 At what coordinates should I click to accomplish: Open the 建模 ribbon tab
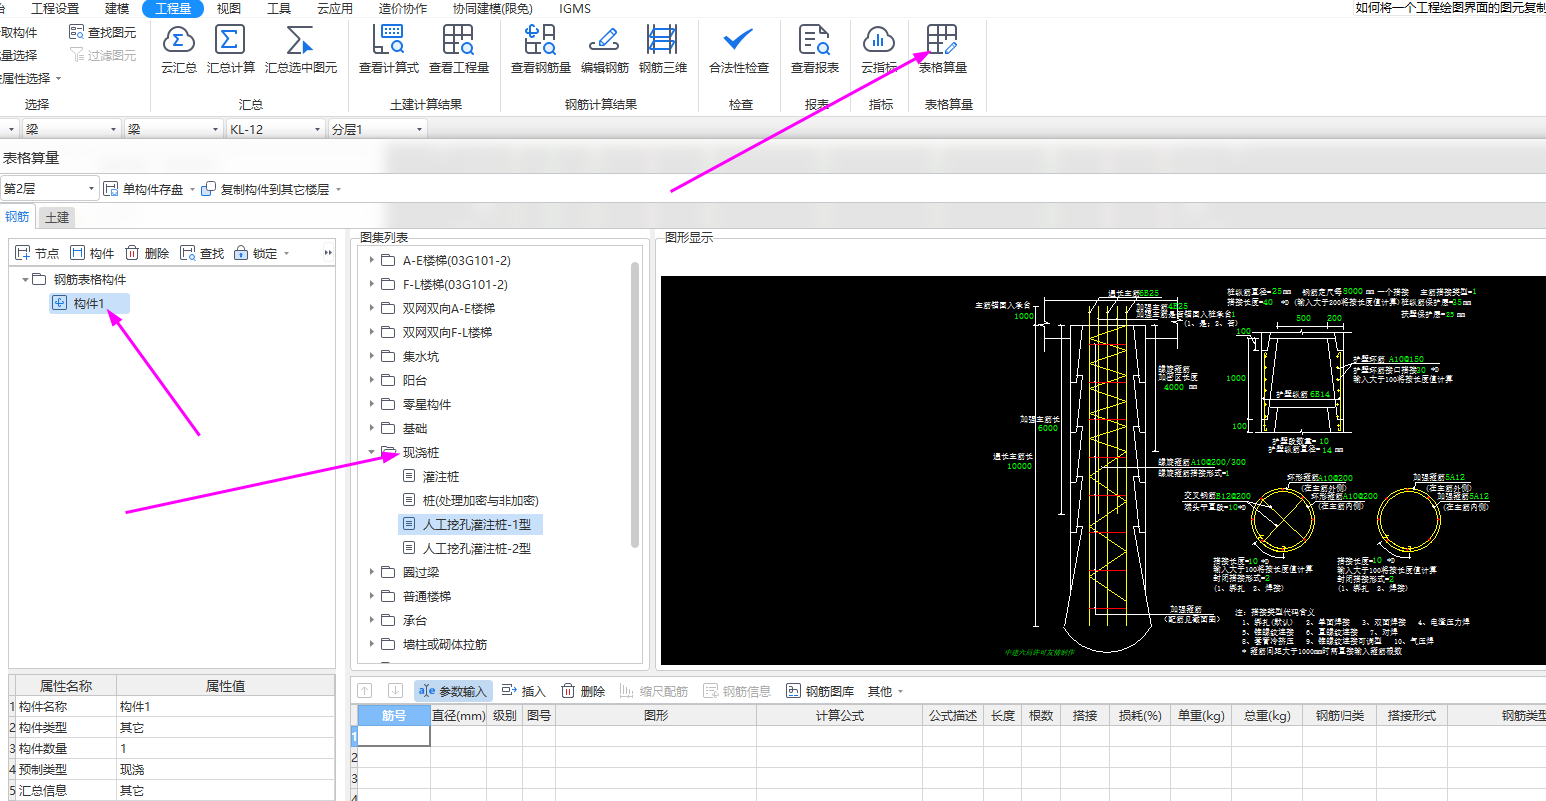point(117,8)
